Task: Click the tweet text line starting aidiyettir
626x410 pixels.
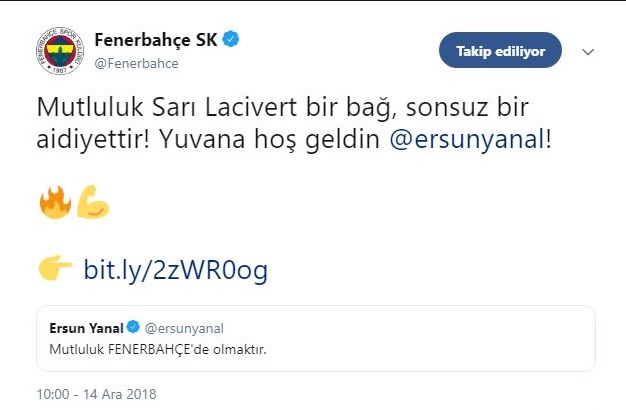Action: (294, 140)
